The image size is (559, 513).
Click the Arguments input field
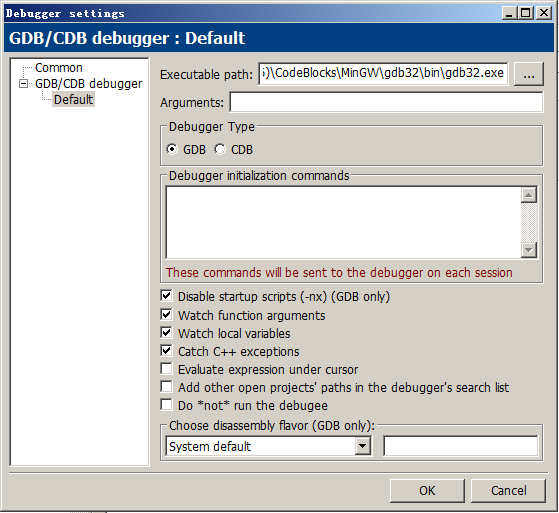386,102
